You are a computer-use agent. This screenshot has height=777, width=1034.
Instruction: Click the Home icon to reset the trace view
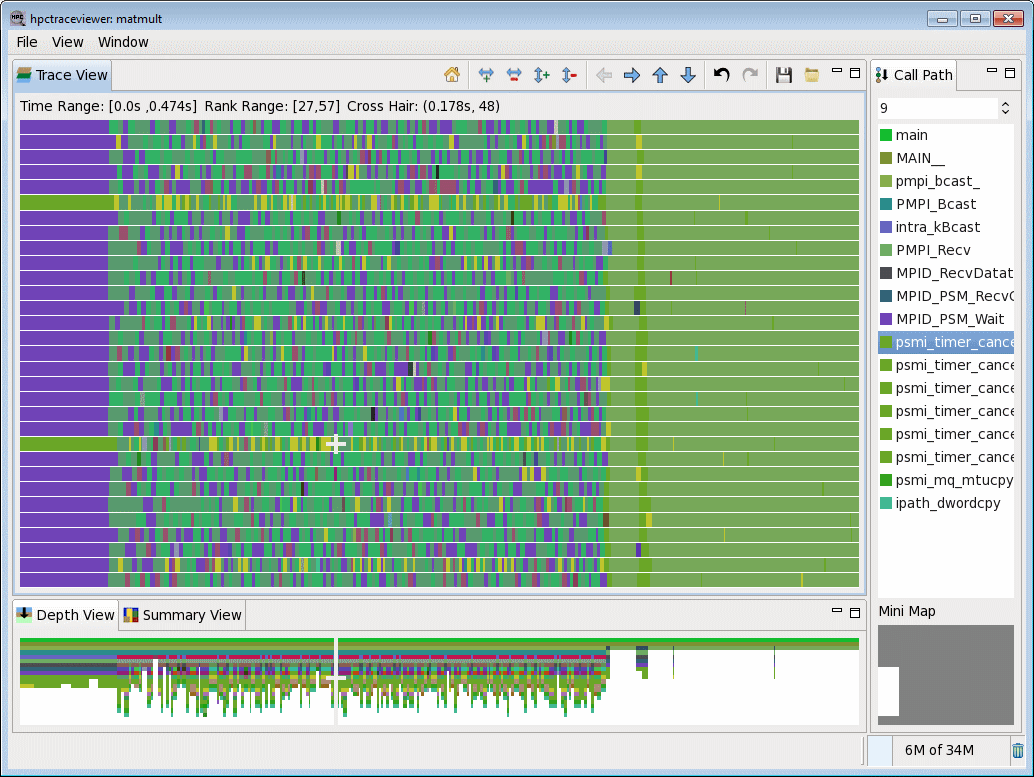[x=451, y=75]
